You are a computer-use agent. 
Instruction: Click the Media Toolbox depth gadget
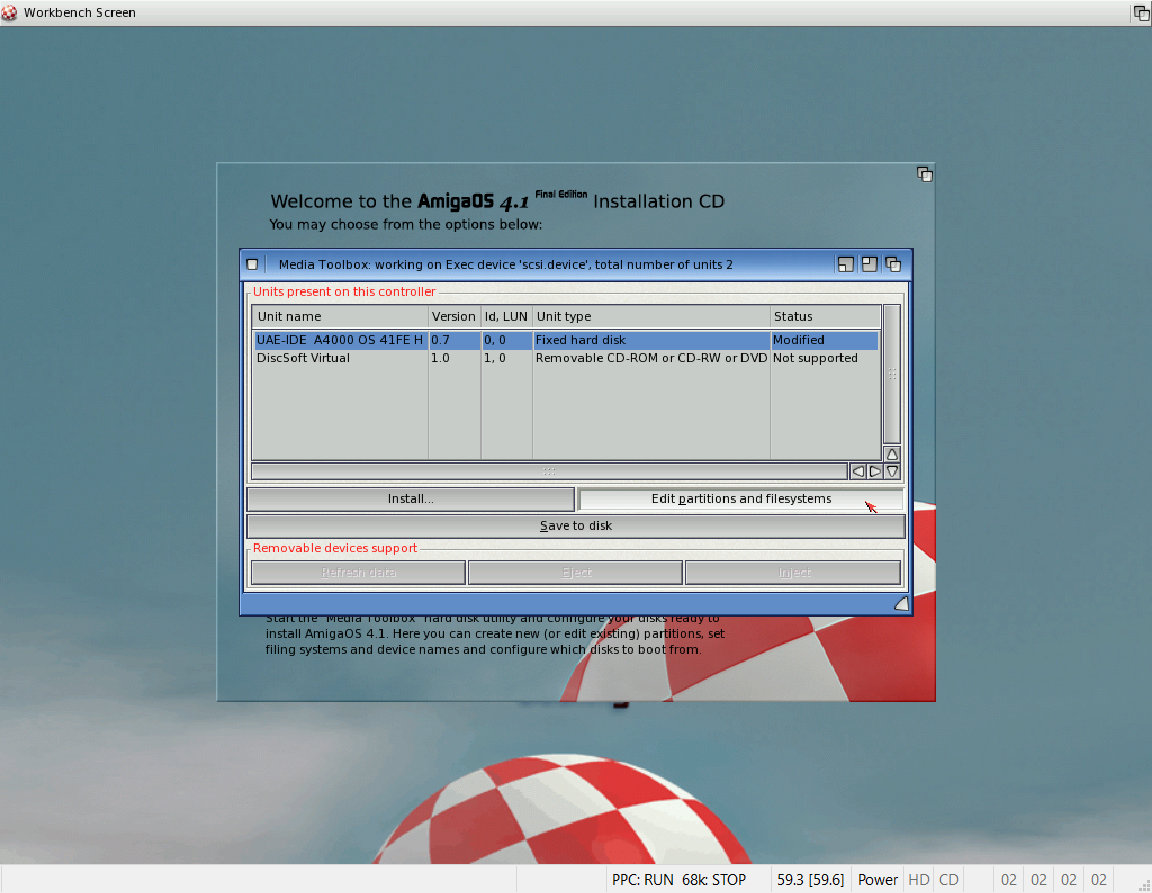[x=893, y=265]
